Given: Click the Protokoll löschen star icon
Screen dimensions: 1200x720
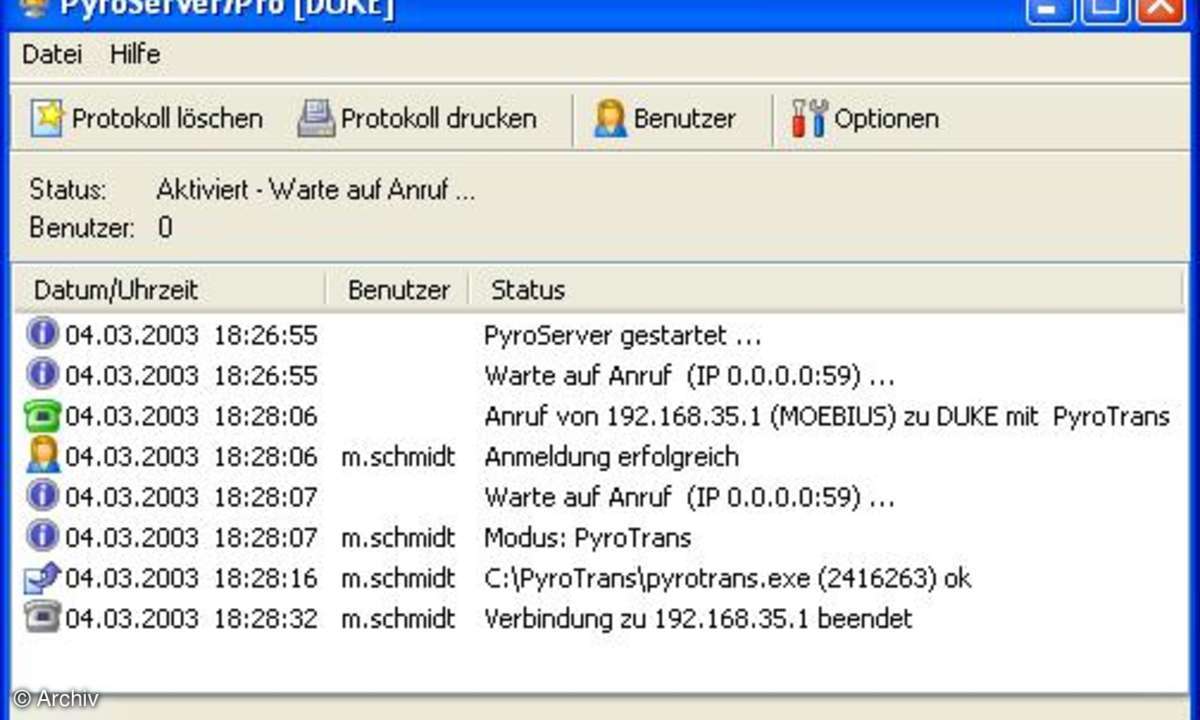Looking at the screenshot, I should click(x=47, y=118).
